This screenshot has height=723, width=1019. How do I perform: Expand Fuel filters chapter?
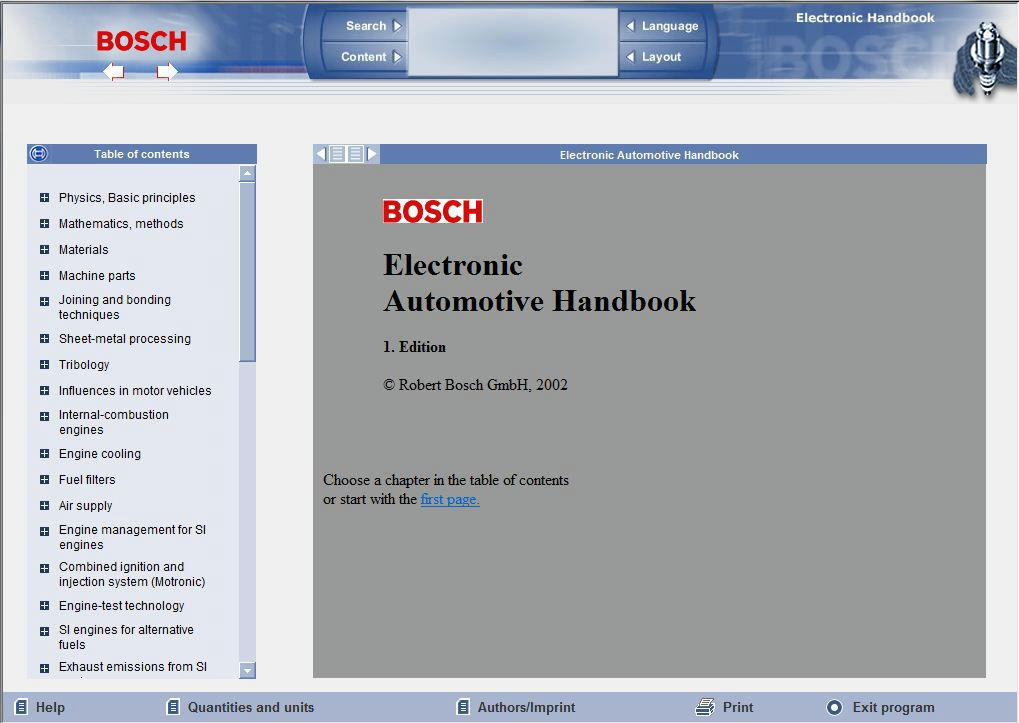pos(44,479)
